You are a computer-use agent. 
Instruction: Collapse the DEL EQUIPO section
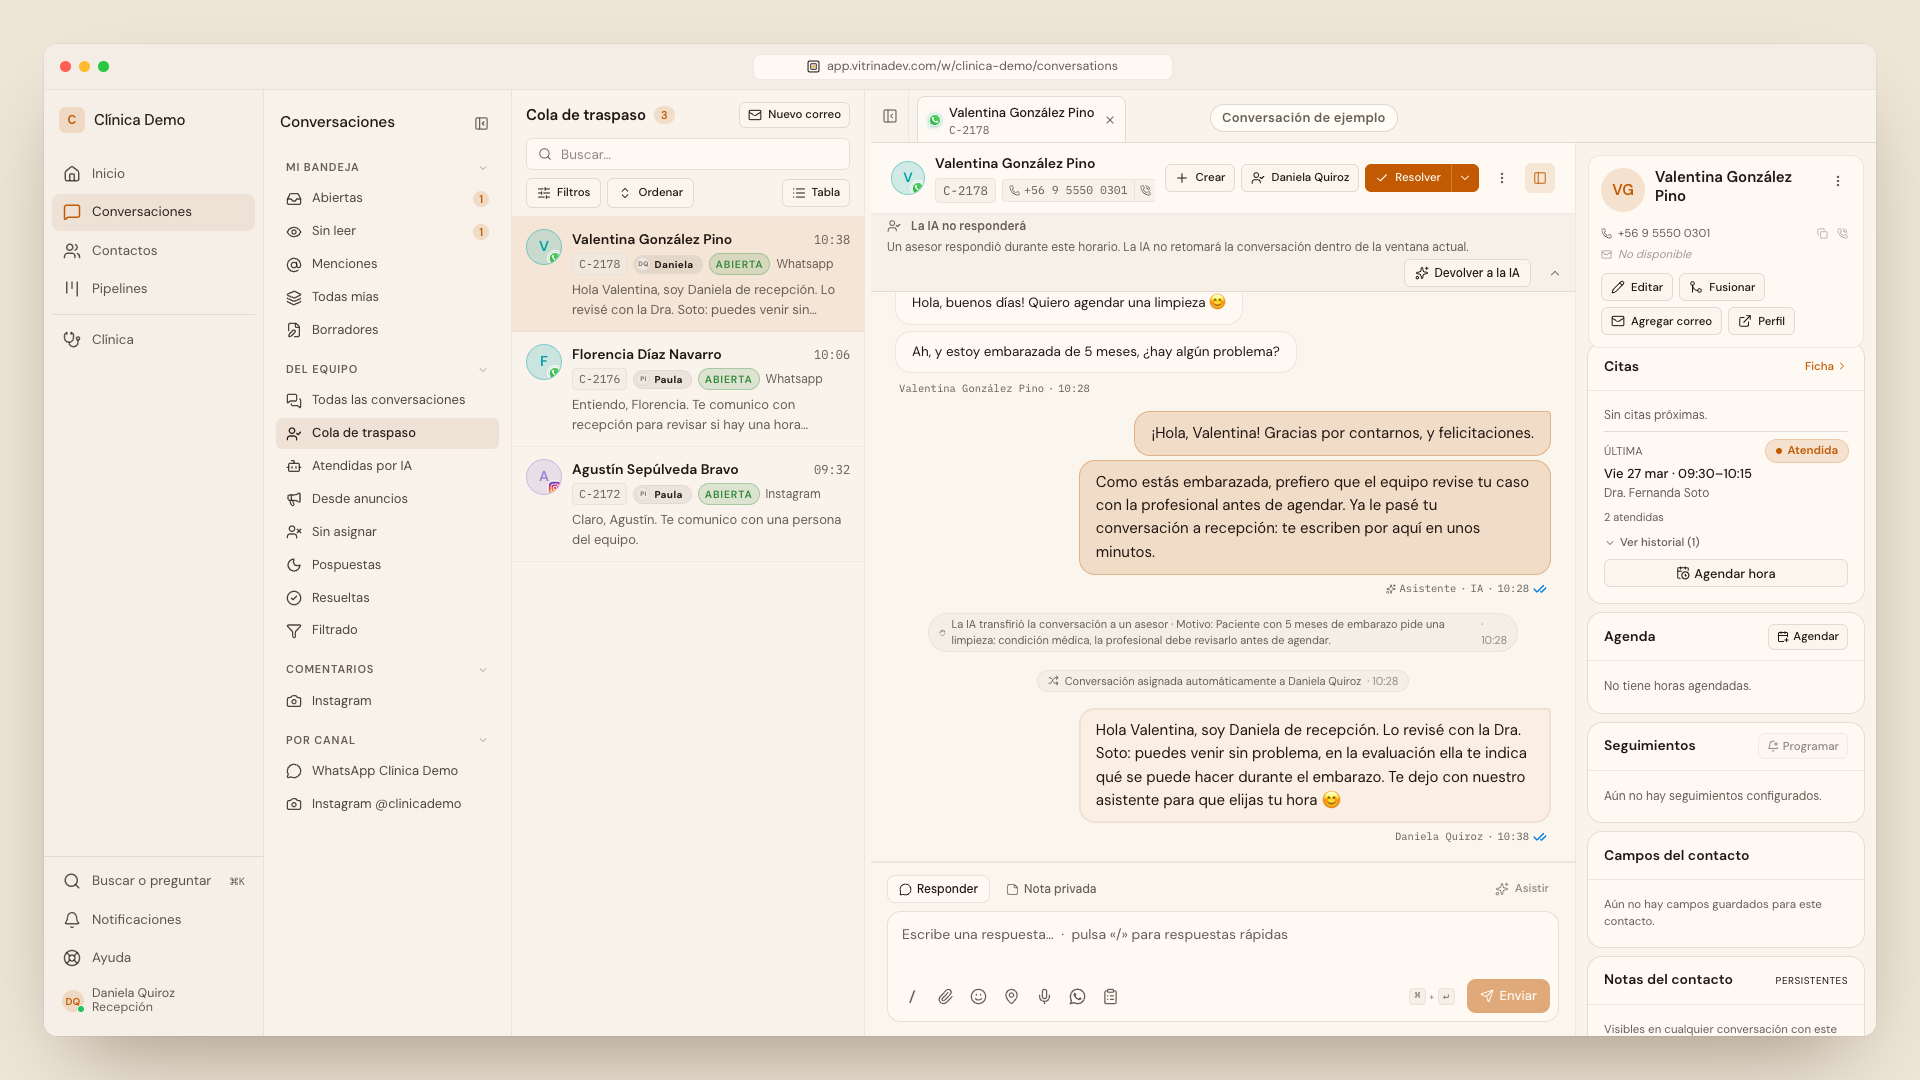[483, 370]
